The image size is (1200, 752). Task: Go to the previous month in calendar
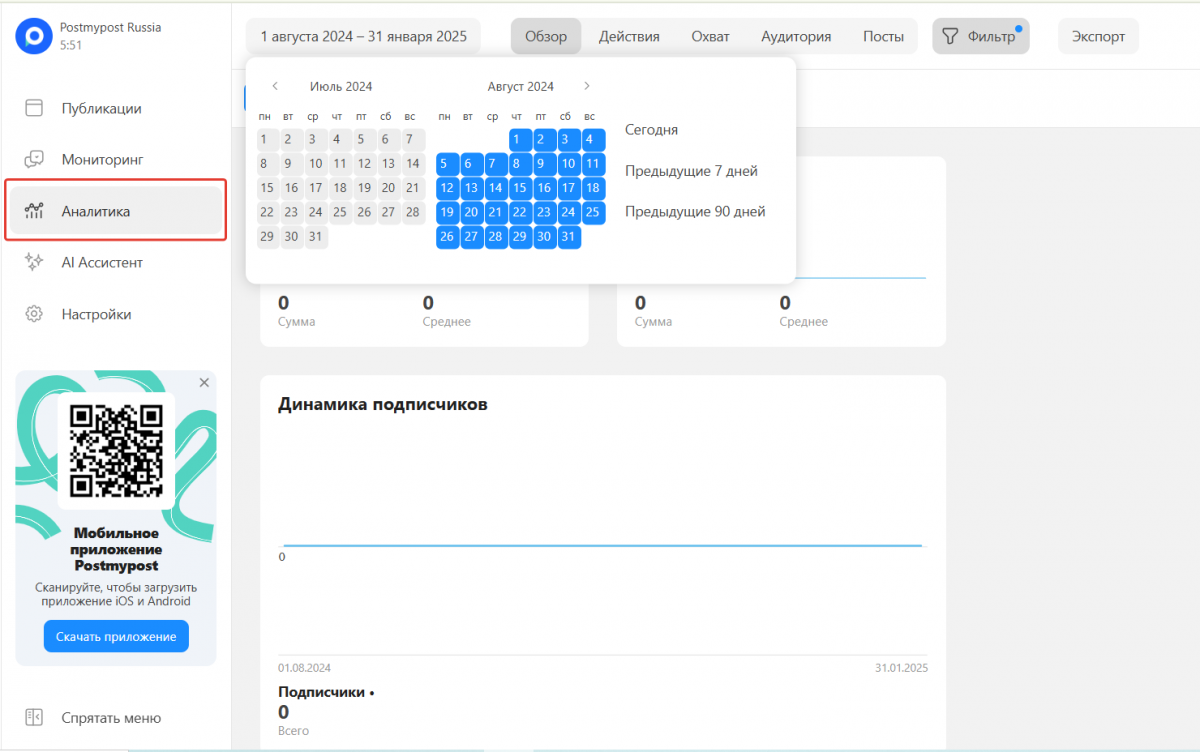click(275, 86)
